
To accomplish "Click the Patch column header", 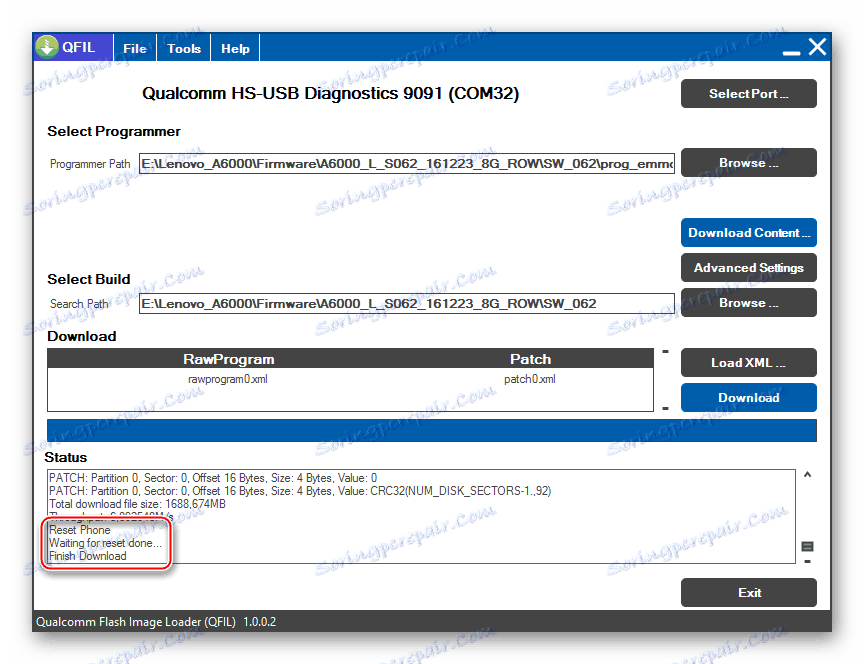I will click(530, 359).
